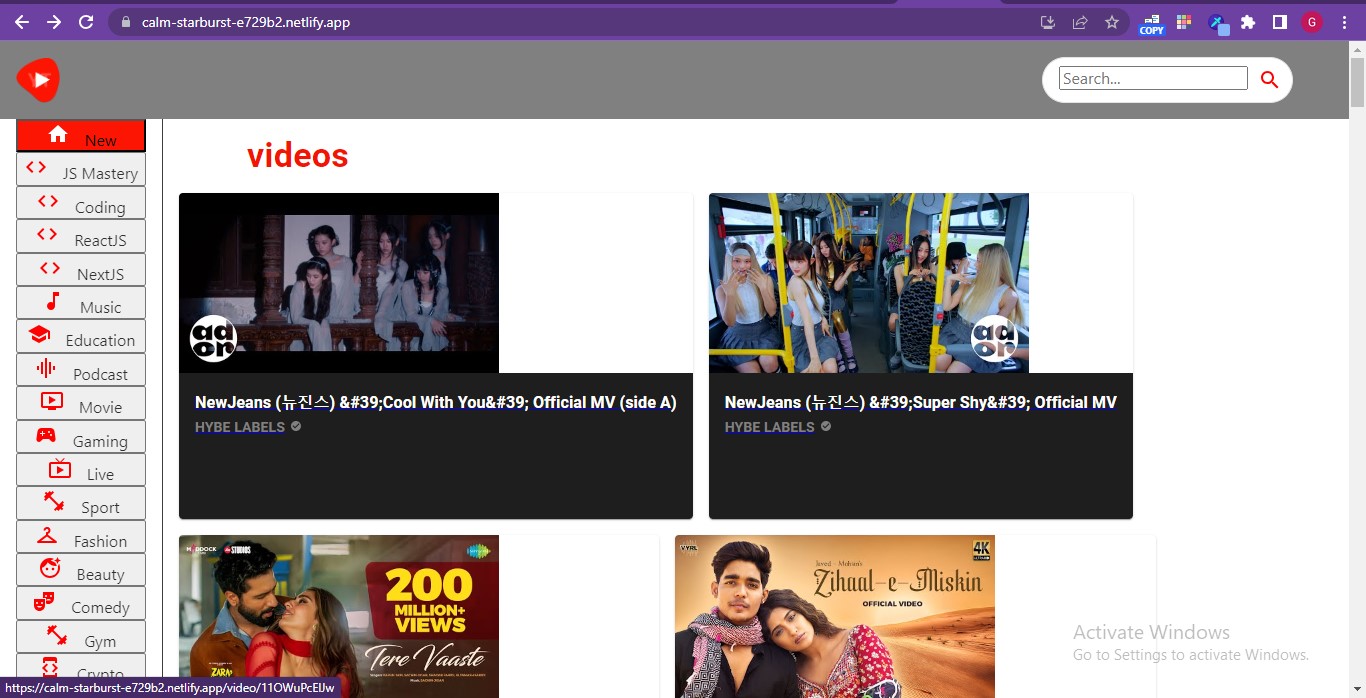Viewport: 1366px width, 698px height.
Task: Open the Super Shy bus video thumbnail
Action: 868,282
